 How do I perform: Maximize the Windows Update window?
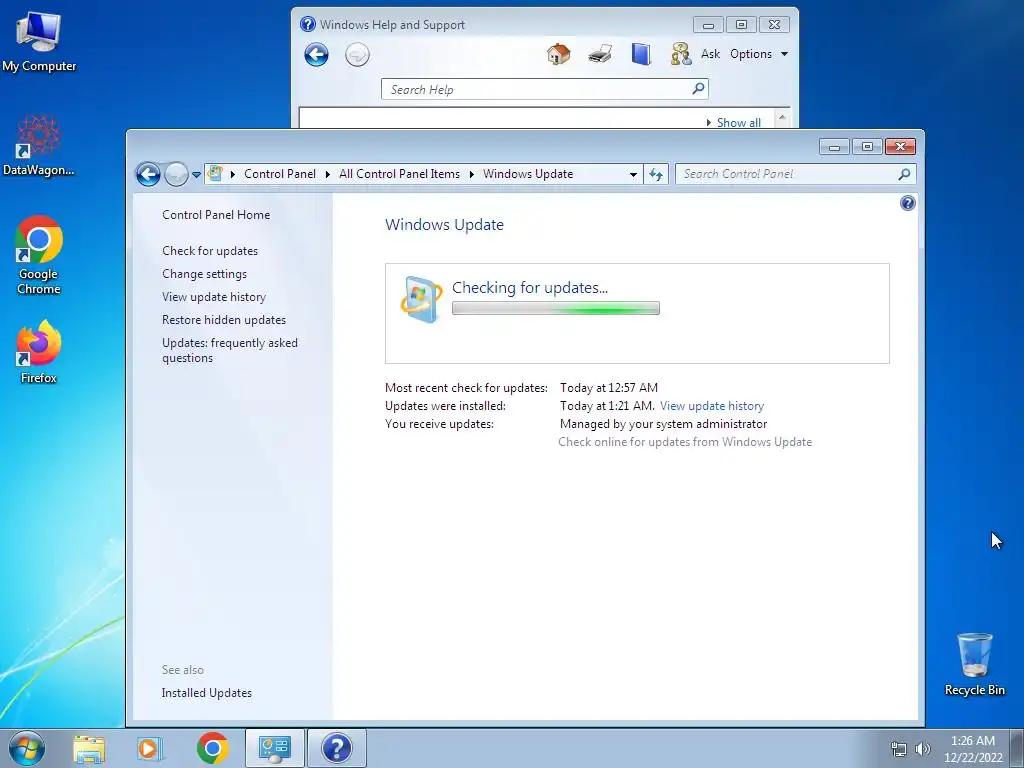pyautogui.click(x=867, y=146)
